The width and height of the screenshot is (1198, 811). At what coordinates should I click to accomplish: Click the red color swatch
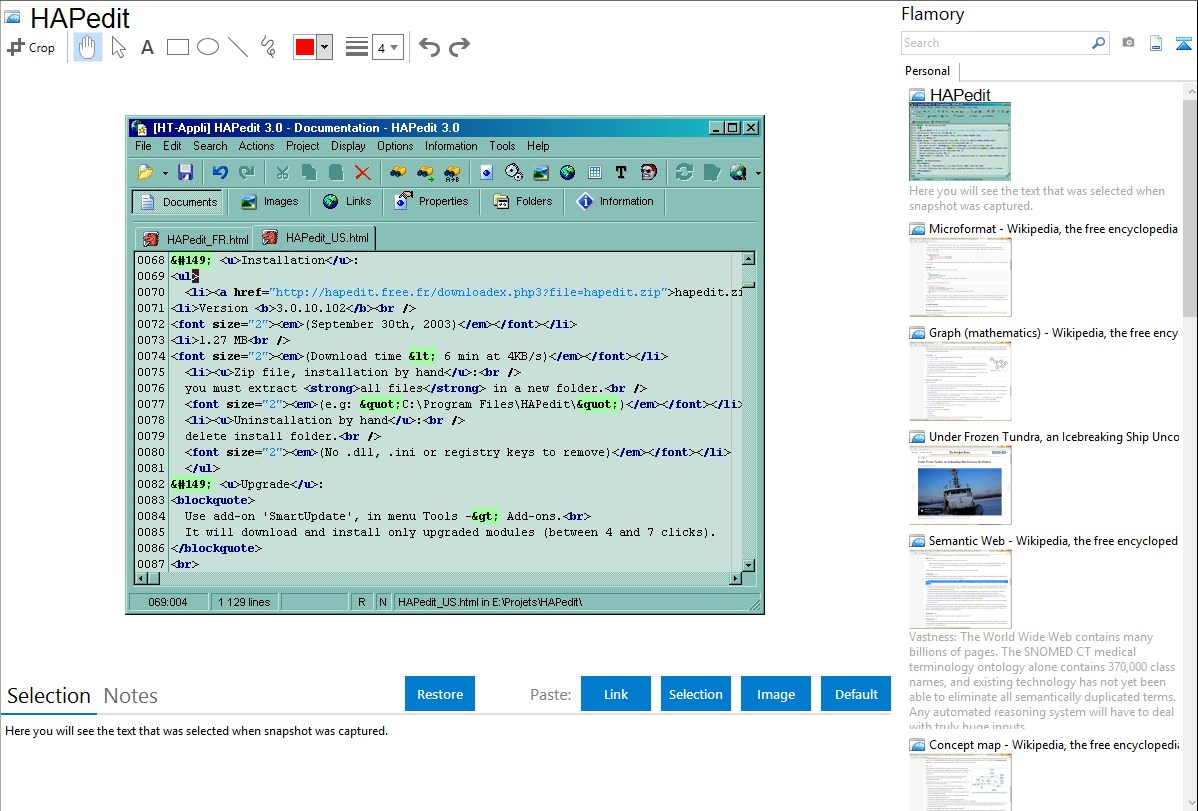click(305, 47)
